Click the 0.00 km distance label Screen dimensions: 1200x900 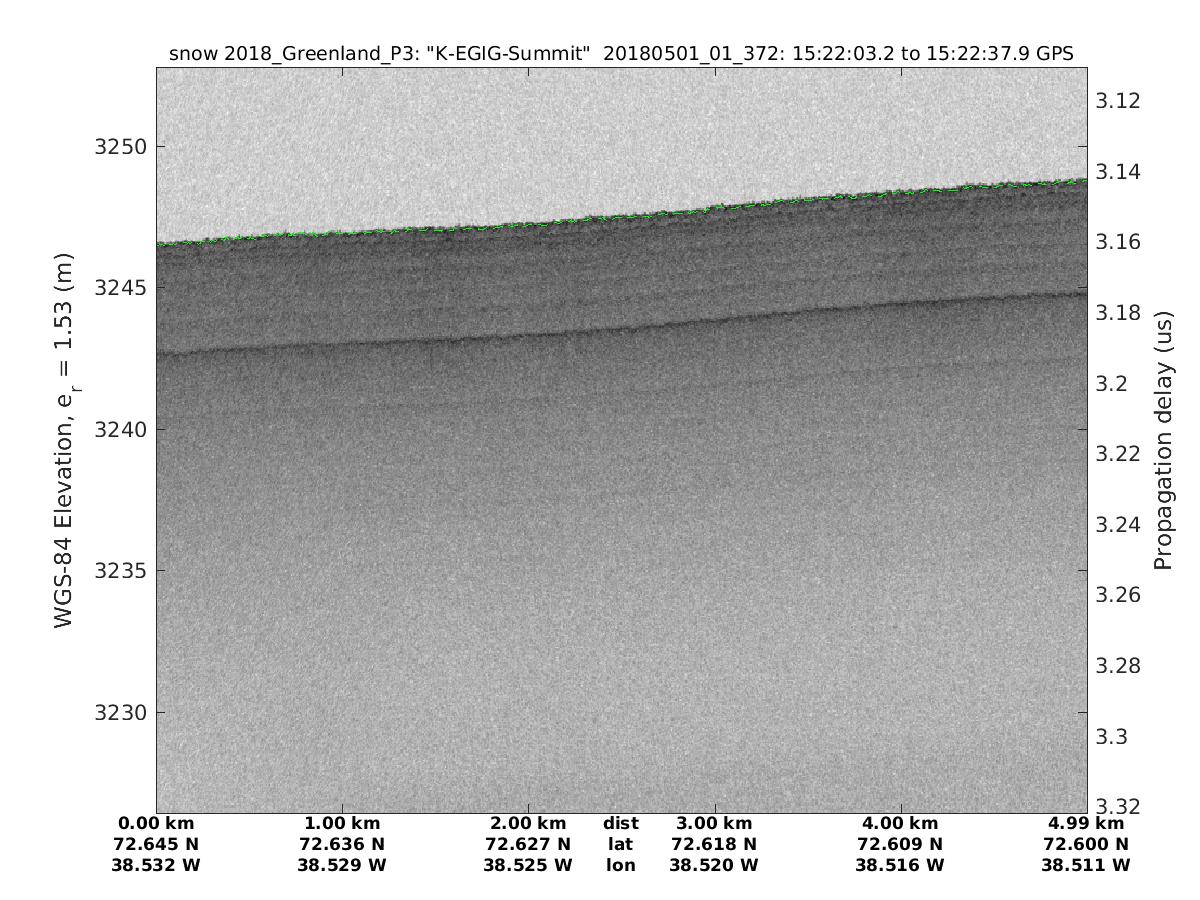157,824
